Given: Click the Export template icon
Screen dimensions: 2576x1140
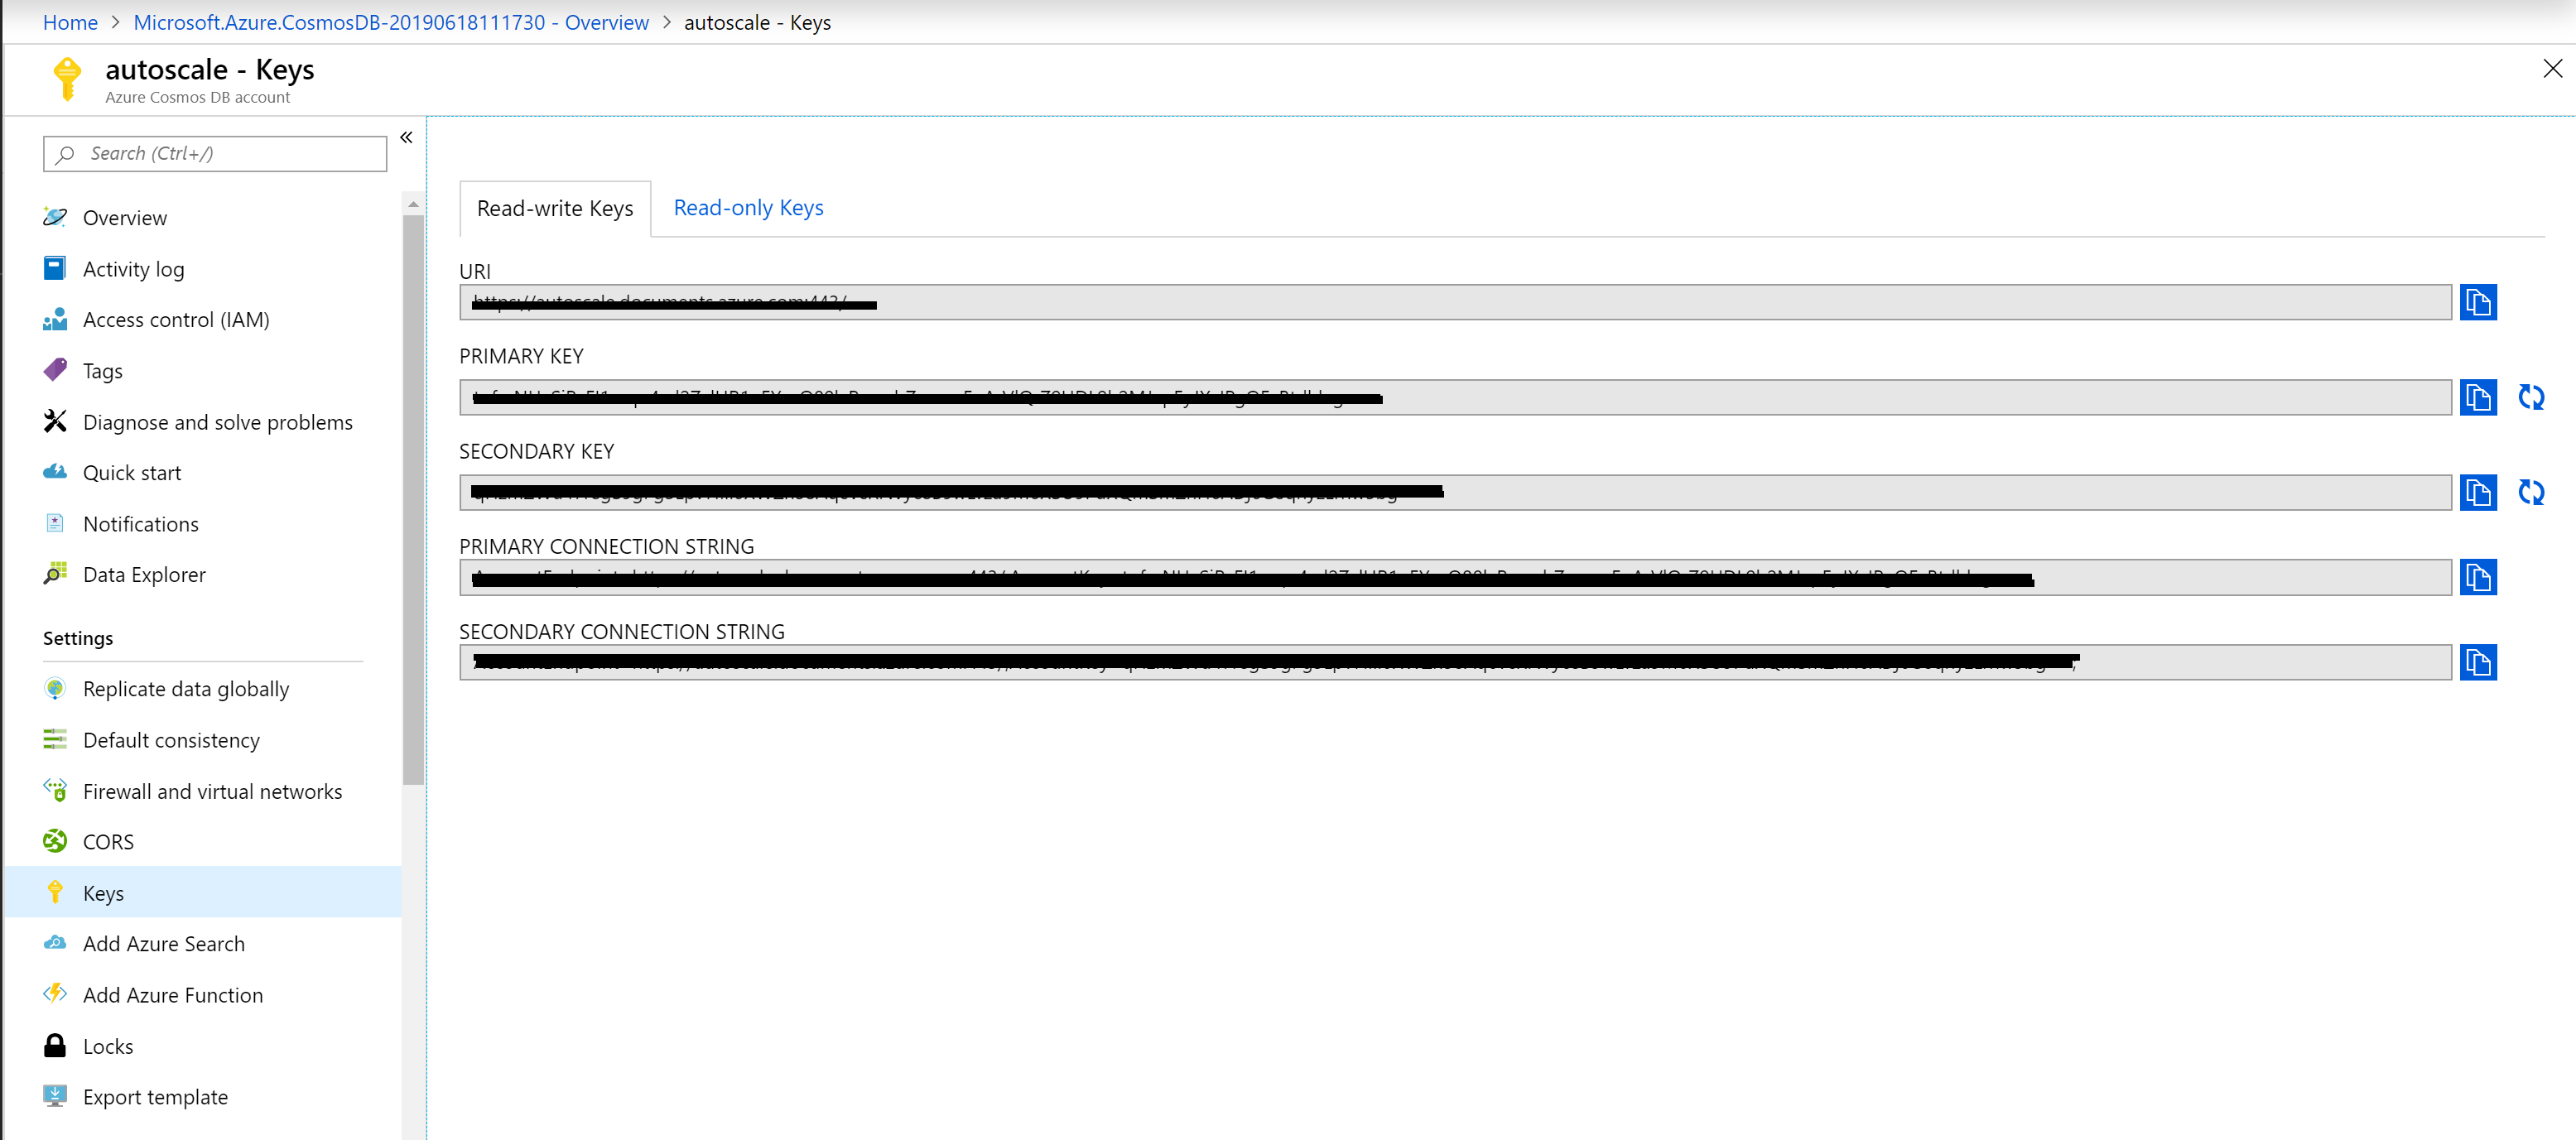Looking at the screenshot, I should tap(55, 1096).
